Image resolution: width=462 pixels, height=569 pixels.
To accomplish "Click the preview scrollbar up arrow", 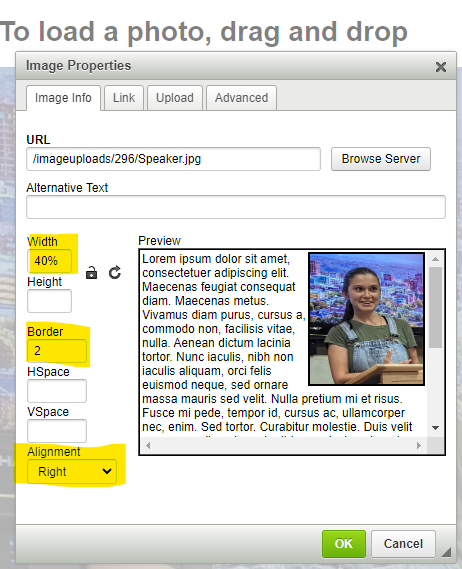I will pos(436,259).
